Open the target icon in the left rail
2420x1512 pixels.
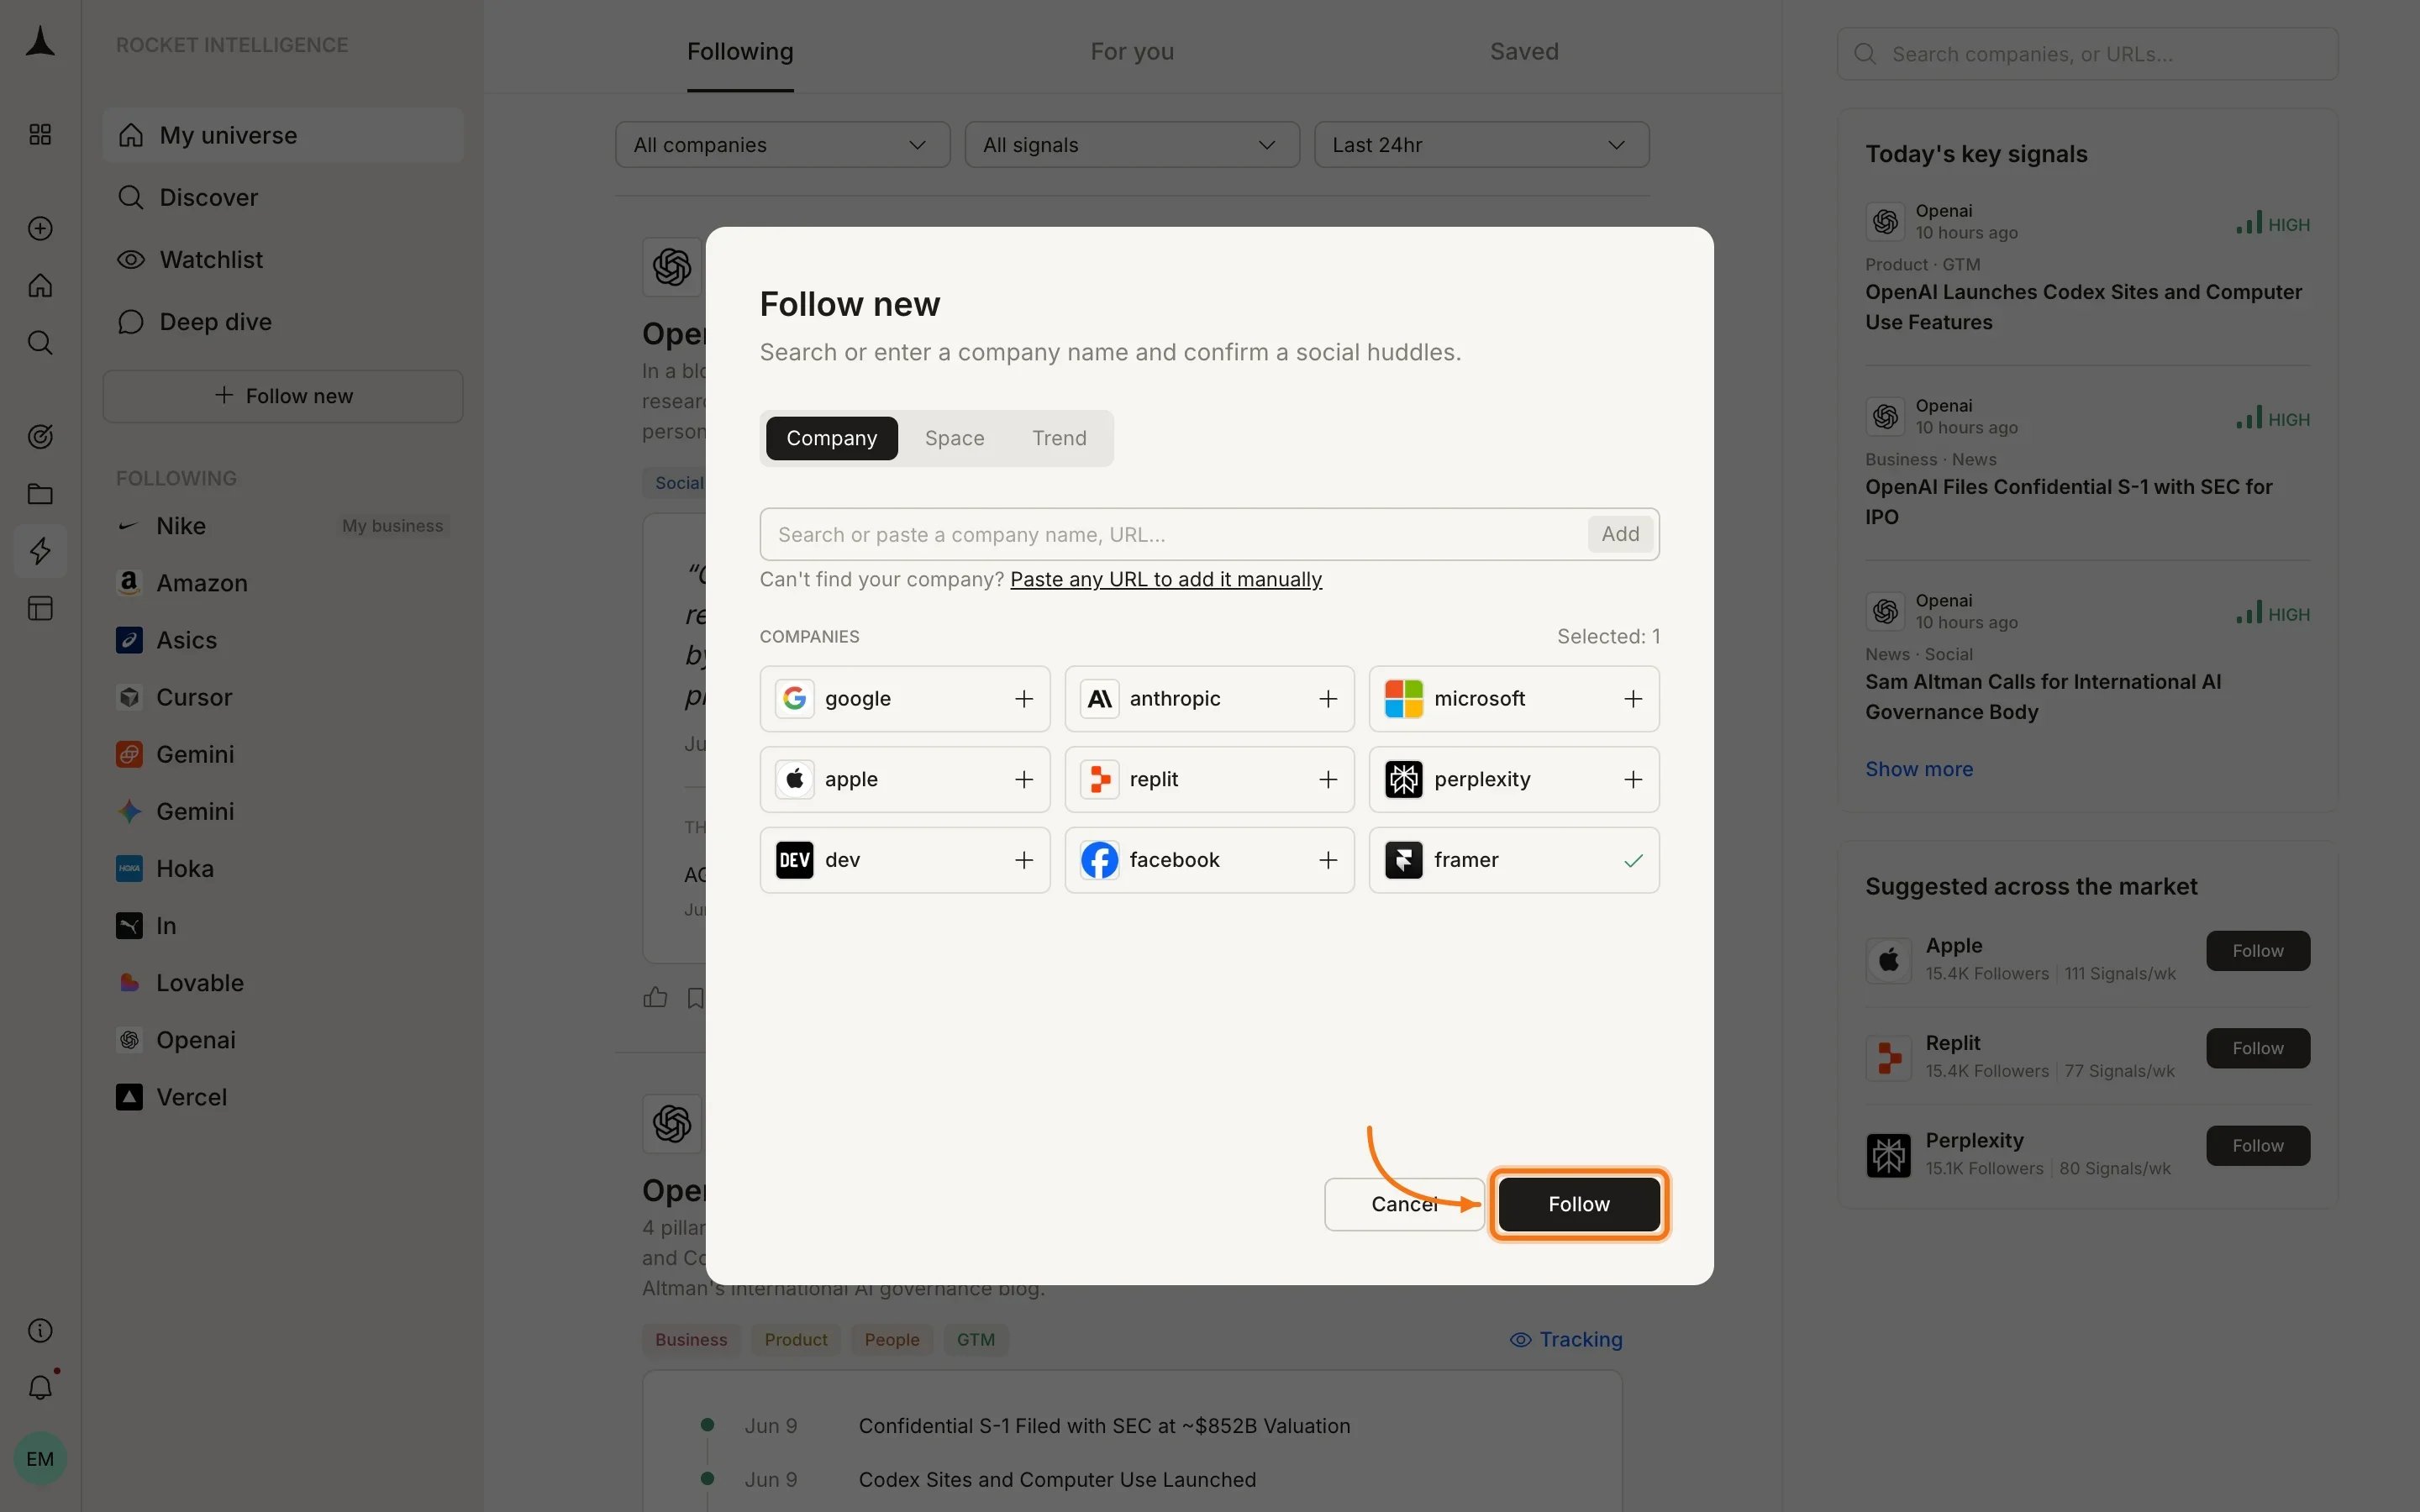[x=40, y=436]
